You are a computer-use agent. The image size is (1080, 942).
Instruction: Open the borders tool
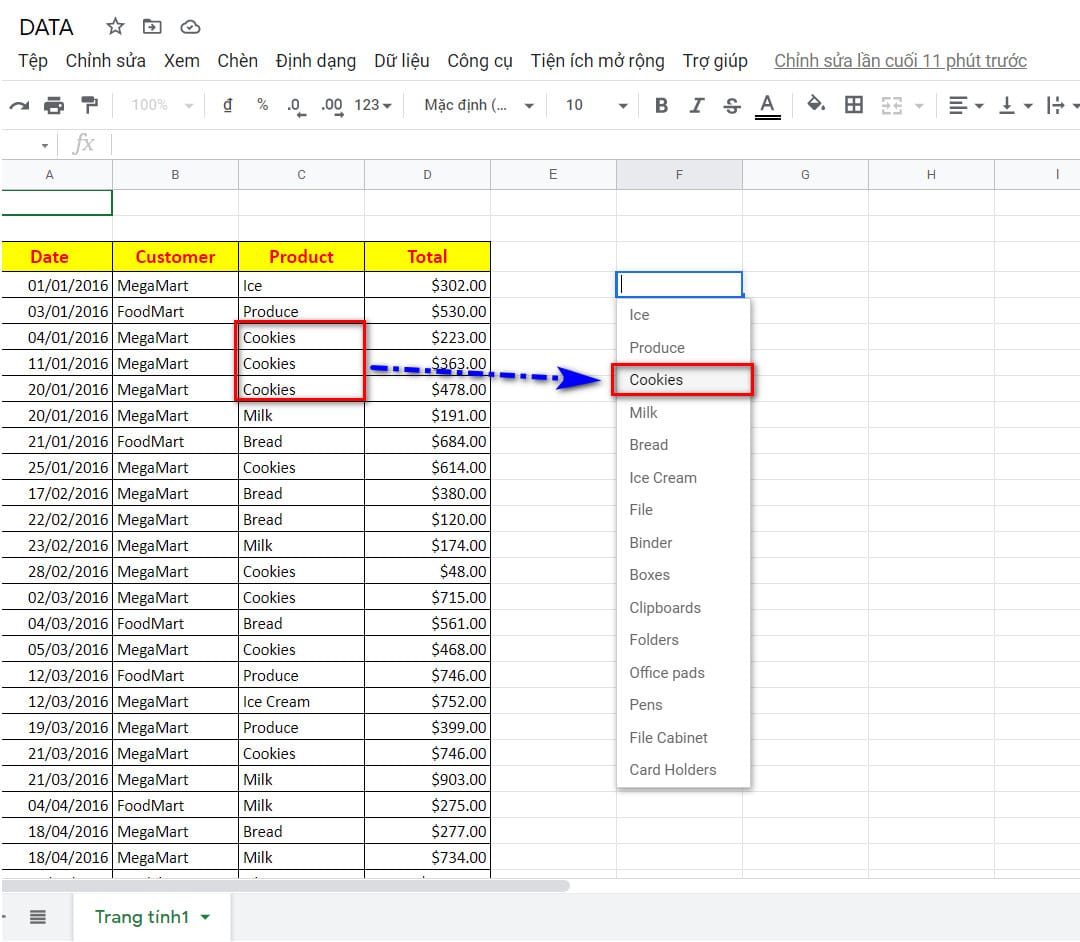[854, 105]
